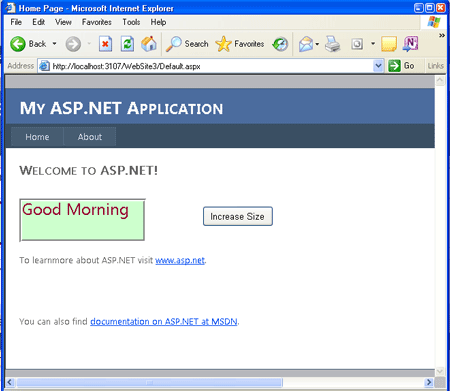Open the Tools menu
The height and width of the screenshot is (391, 450).
pos(131,22)
